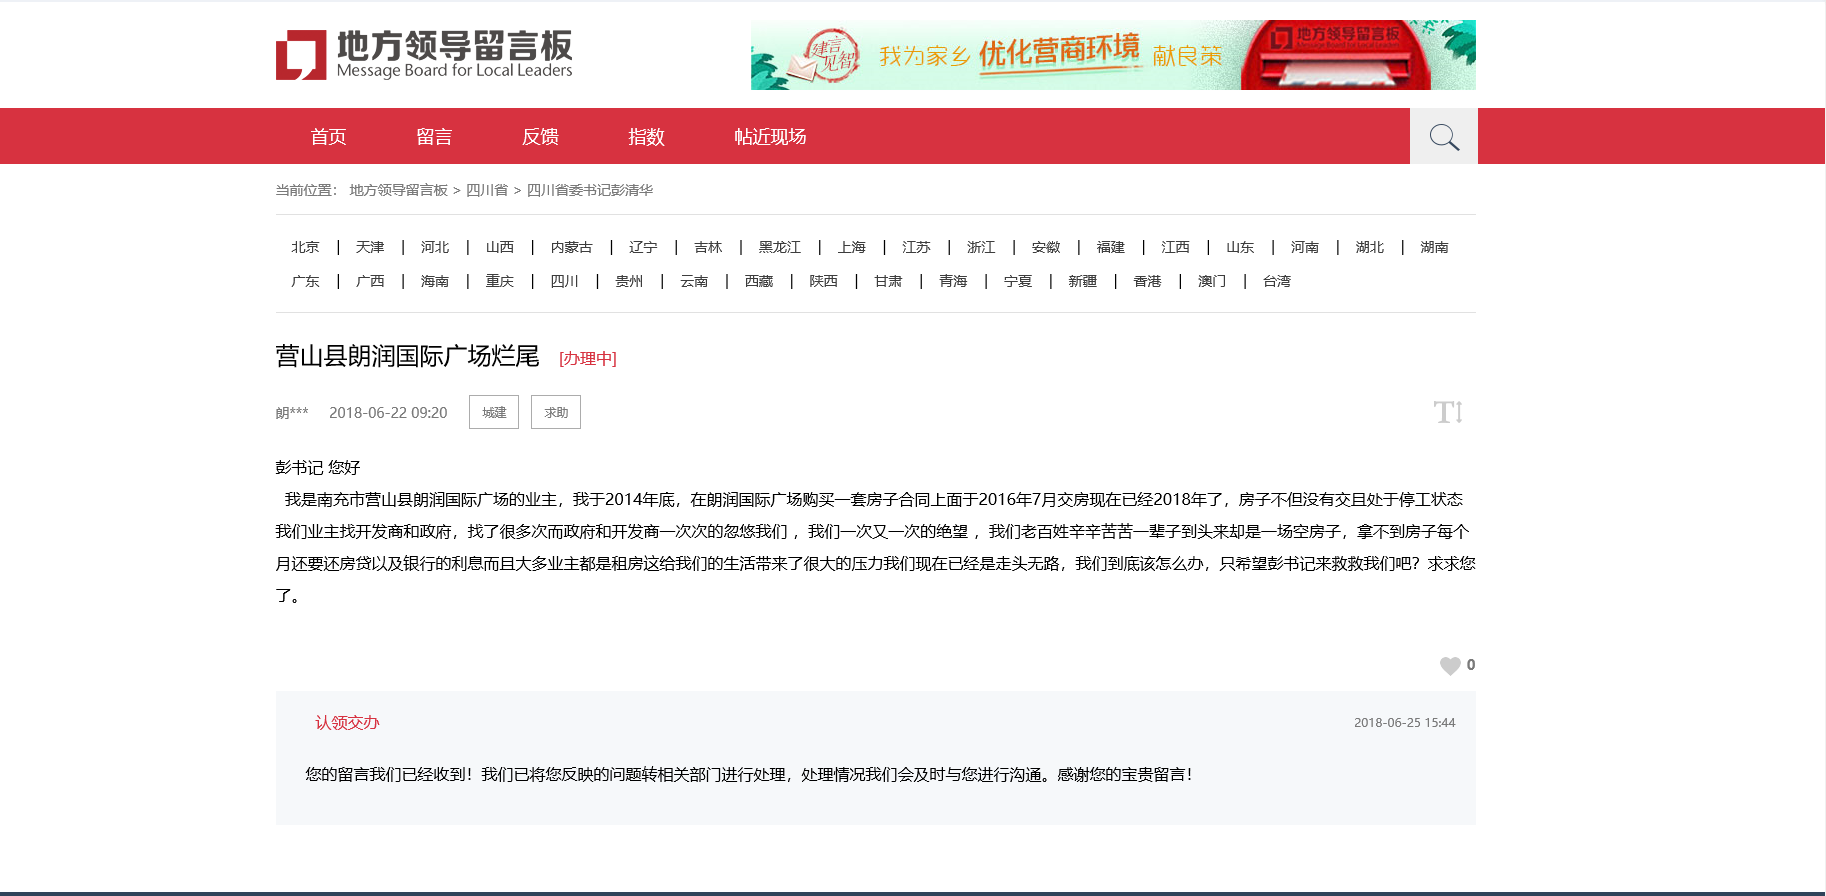Click the 求助 tag button

coord(556,412)
